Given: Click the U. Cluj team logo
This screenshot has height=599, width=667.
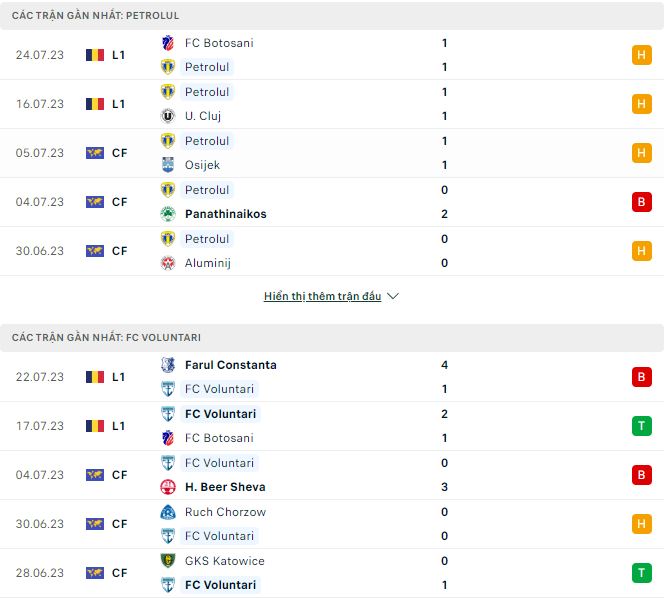Looking at the screenshot, I should click(167, 116).
